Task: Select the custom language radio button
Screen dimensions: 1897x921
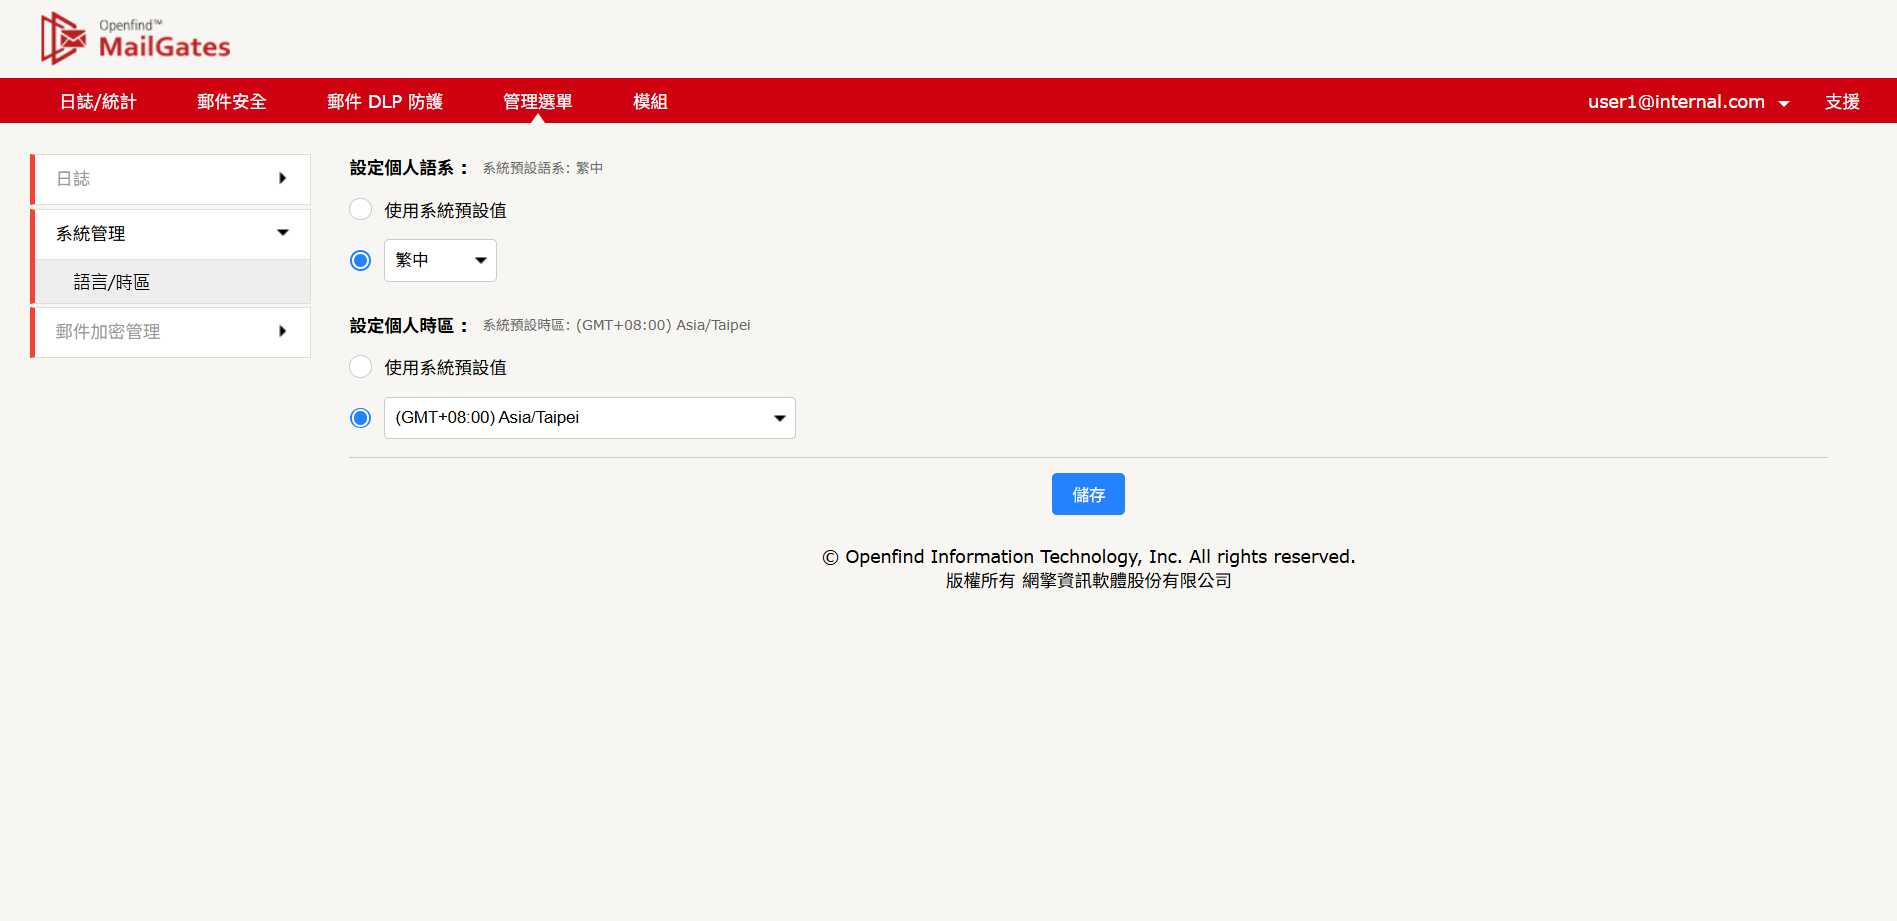Action: [361, 260]
